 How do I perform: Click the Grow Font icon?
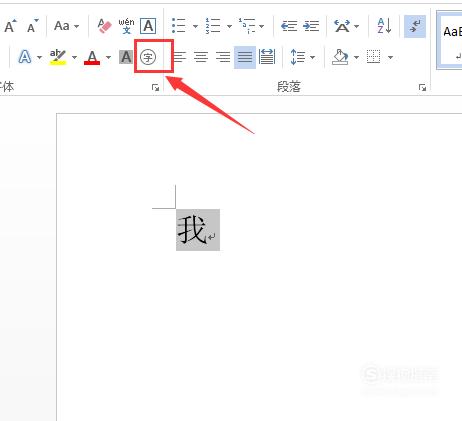[10, 26]
